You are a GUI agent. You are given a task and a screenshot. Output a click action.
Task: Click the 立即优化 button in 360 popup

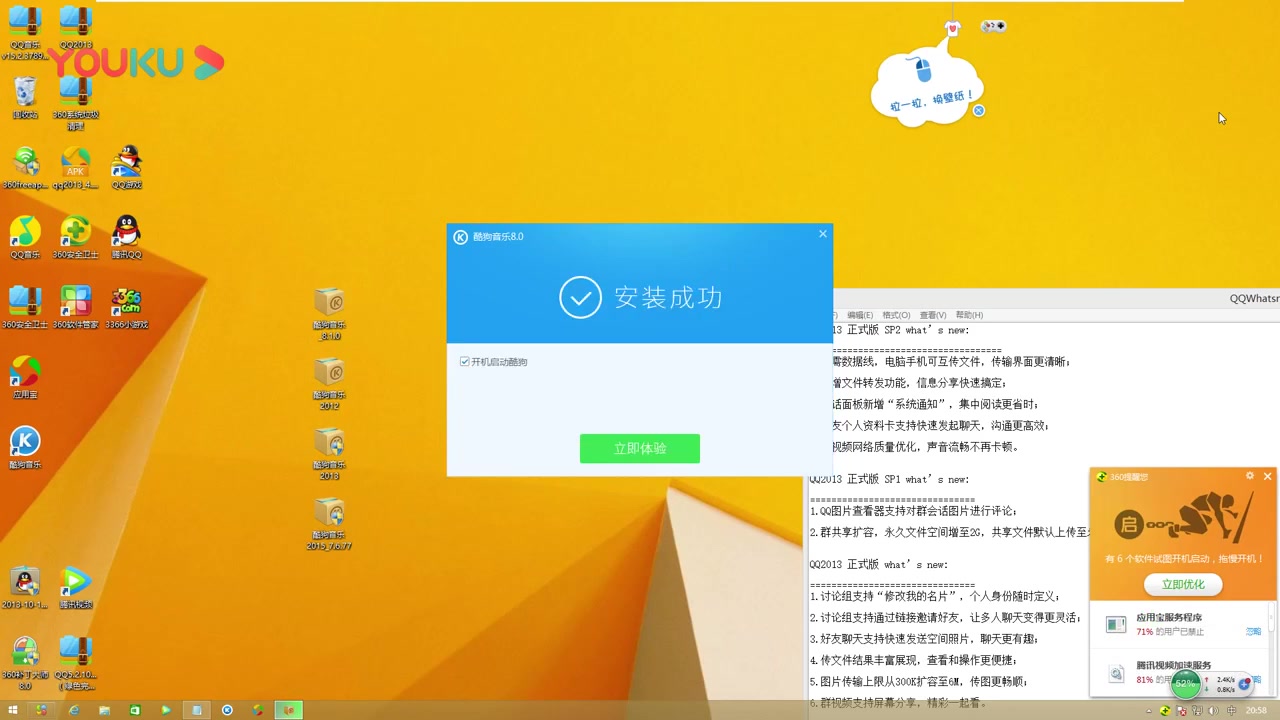click(x=1183, y=584)
